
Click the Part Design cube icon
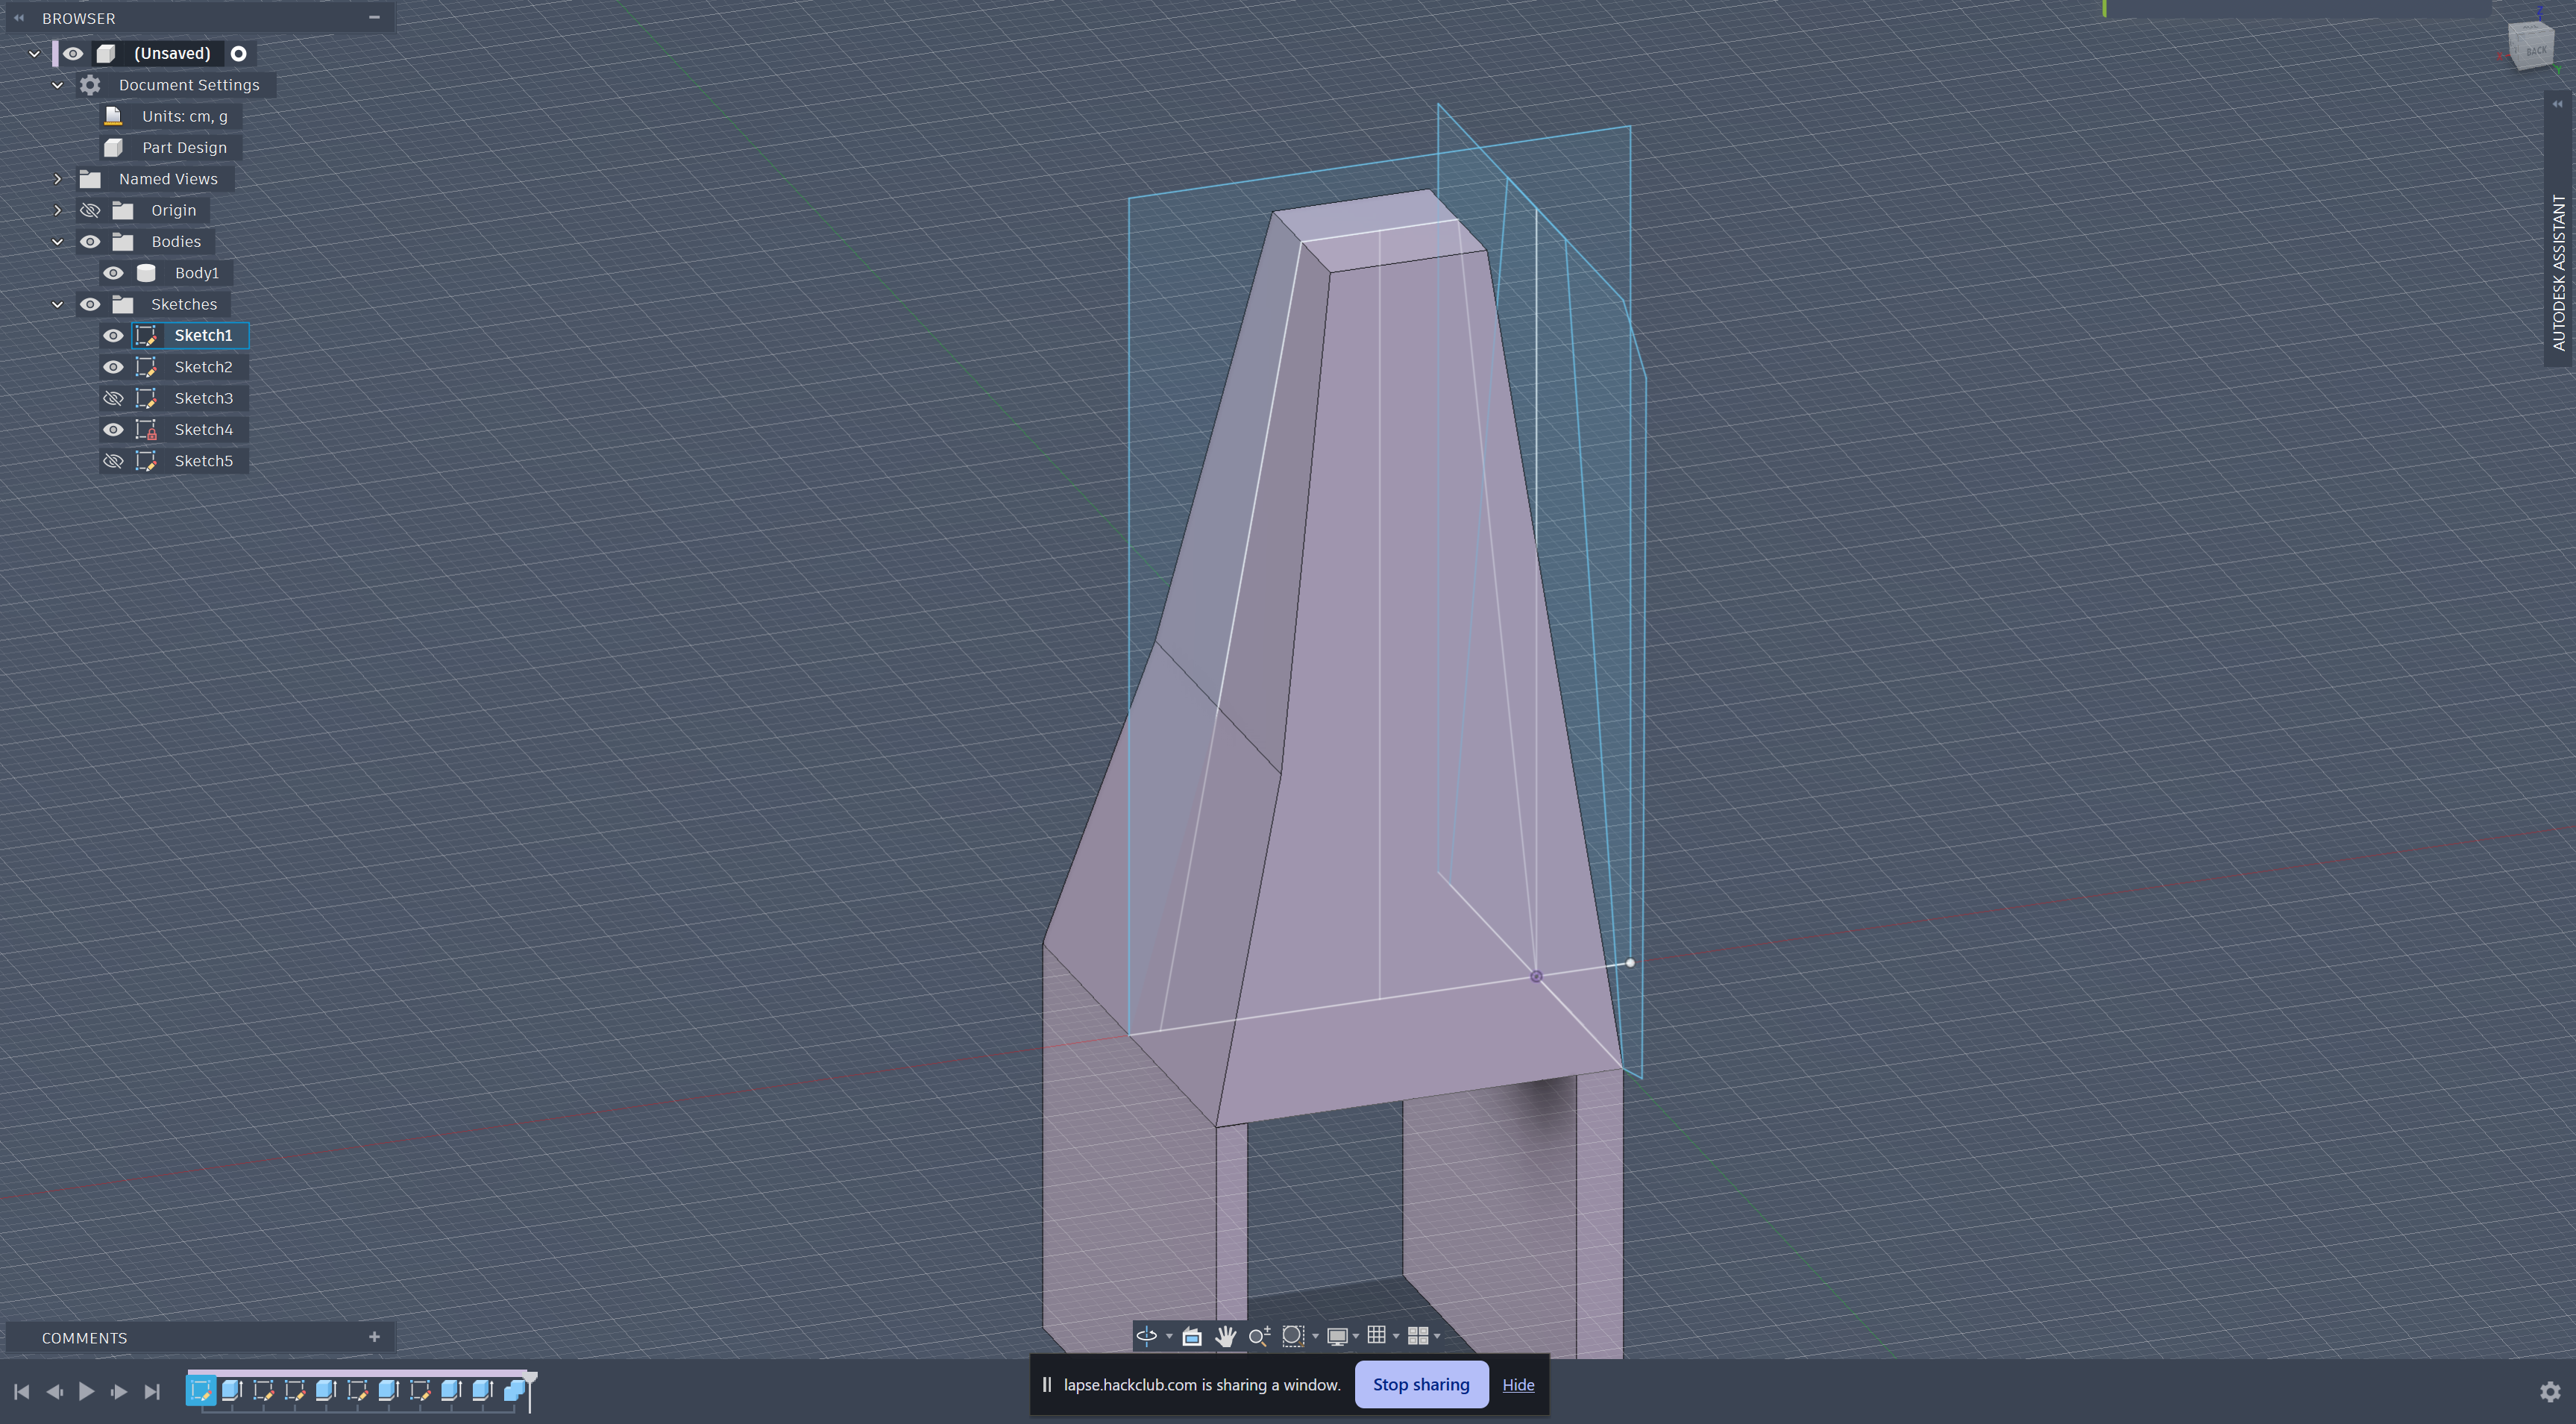[x=113, y=148]
